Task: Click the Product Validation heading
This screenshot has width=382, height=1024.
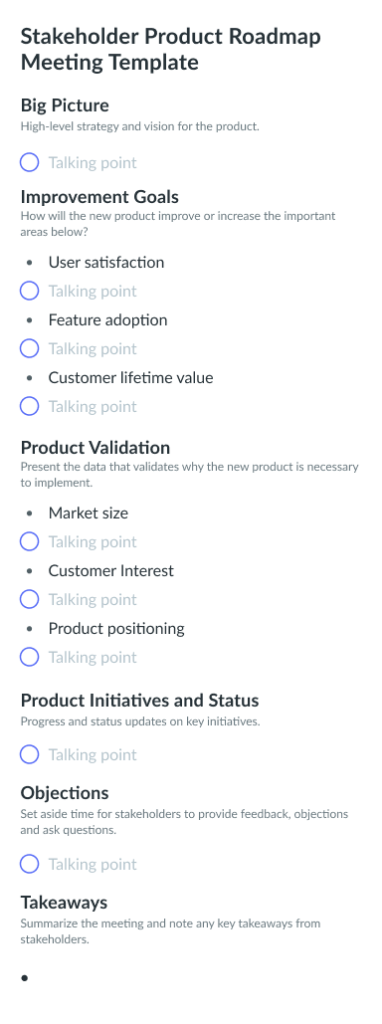Action: pos(95,447)
